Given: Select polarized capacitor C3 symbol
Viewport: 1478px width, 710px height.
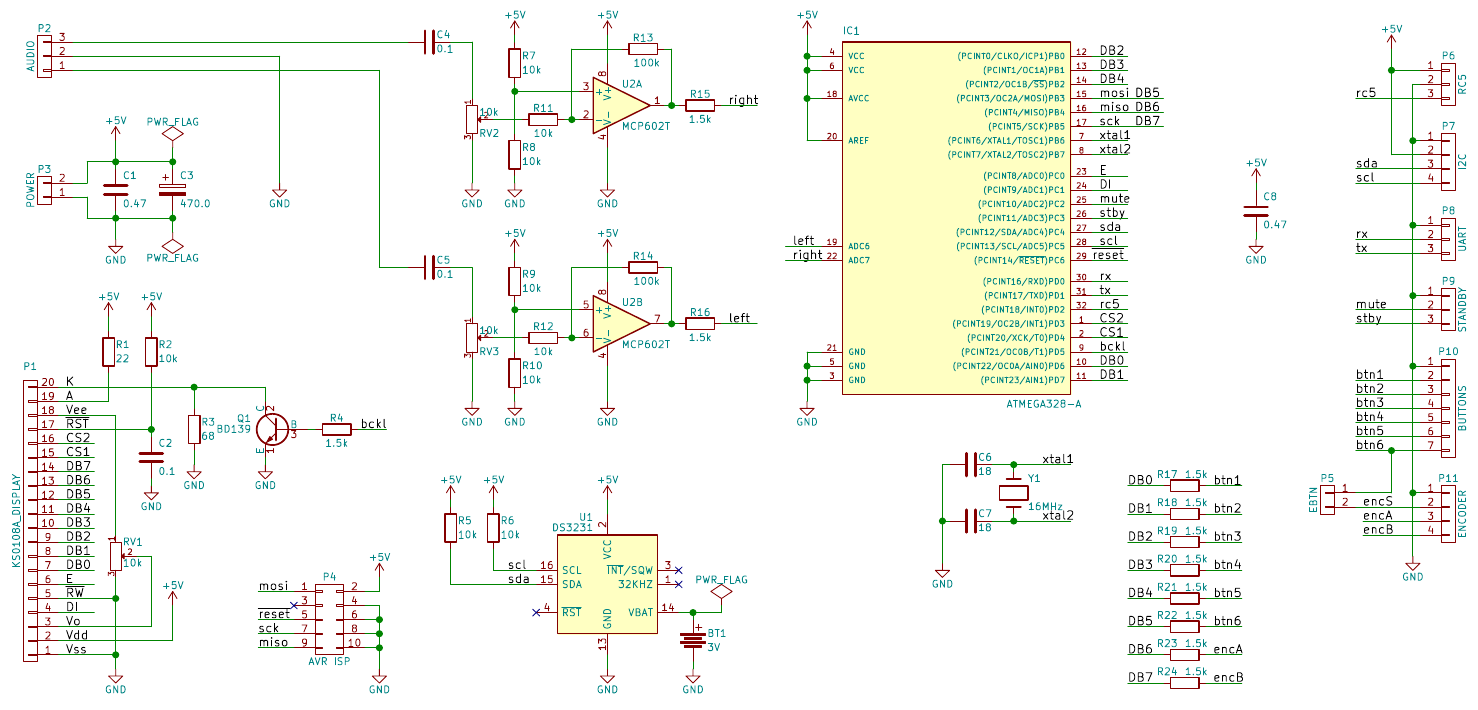Looking at the screenshot, I should click(172, 189).
